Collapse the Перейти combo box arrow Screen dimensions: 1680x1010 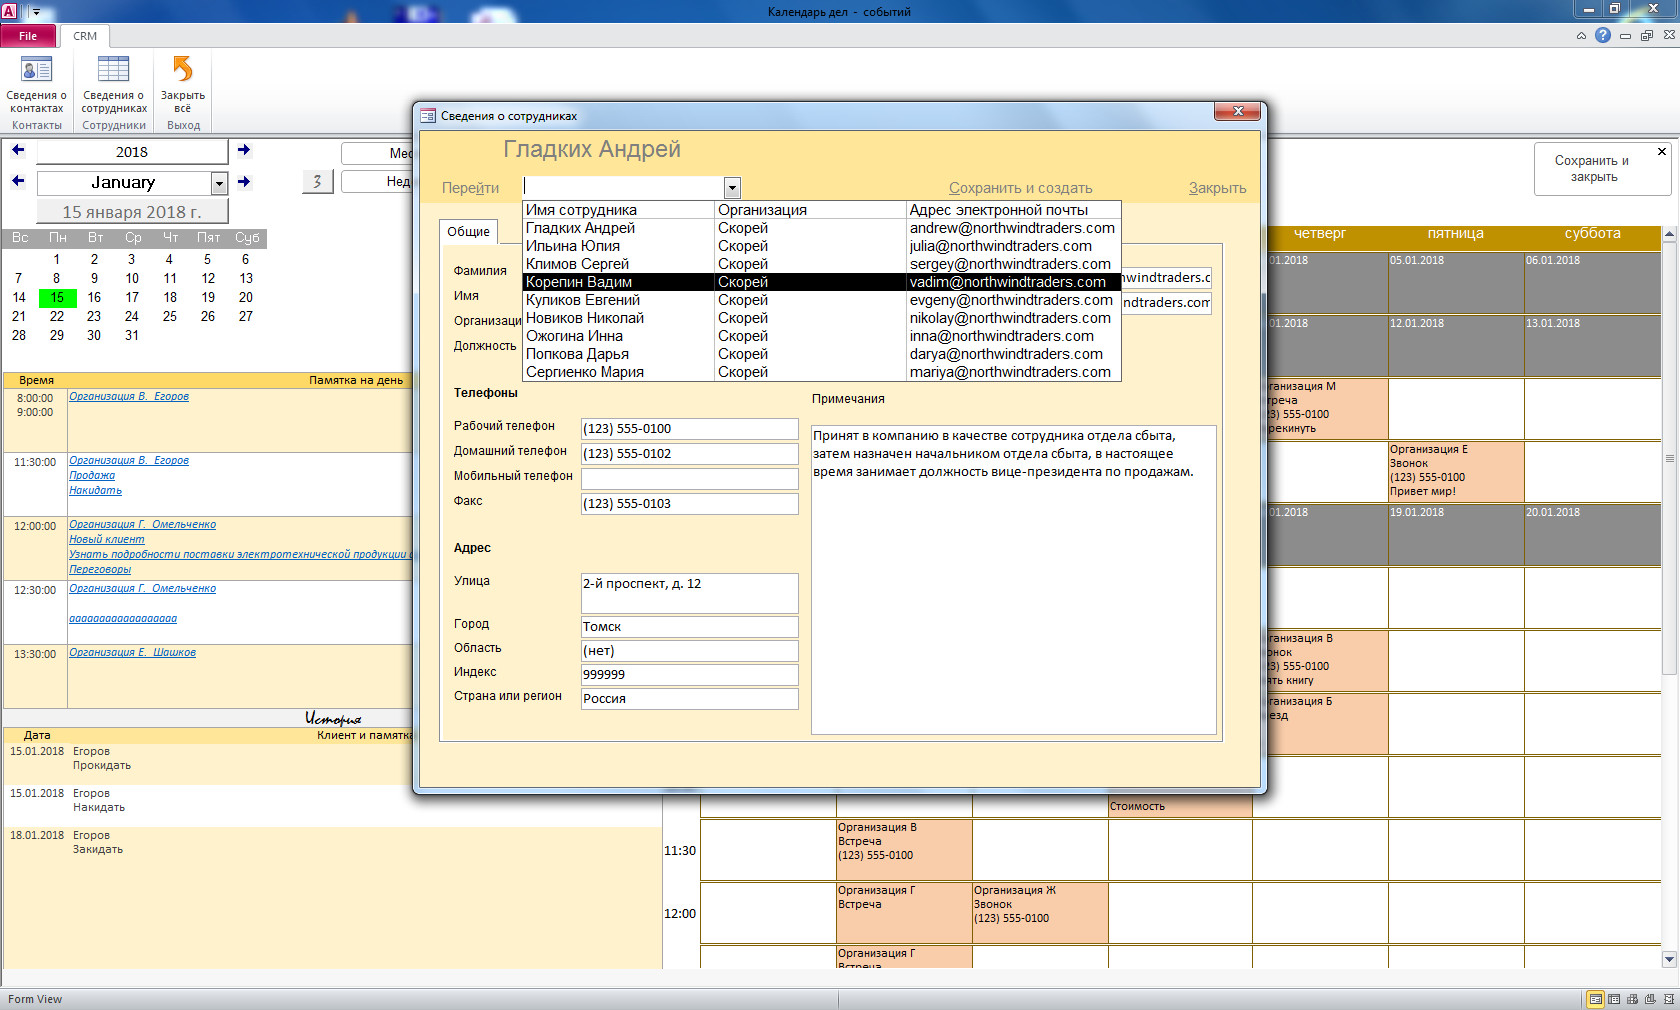pos(732,187)
